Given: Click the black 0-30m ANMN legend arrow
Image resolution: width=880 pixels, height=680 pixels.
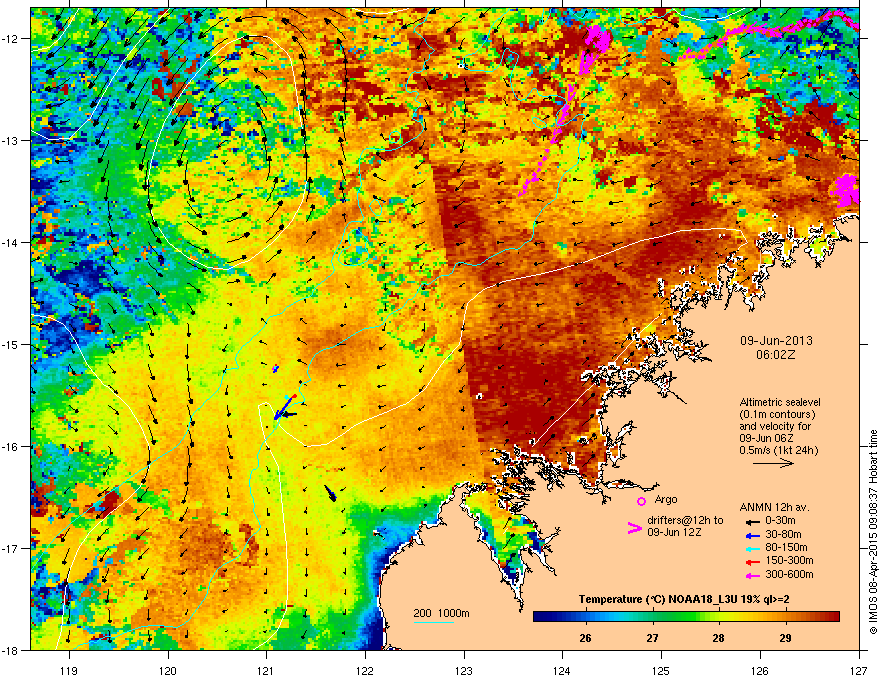Looking at the screenshot, I should 751,521.
